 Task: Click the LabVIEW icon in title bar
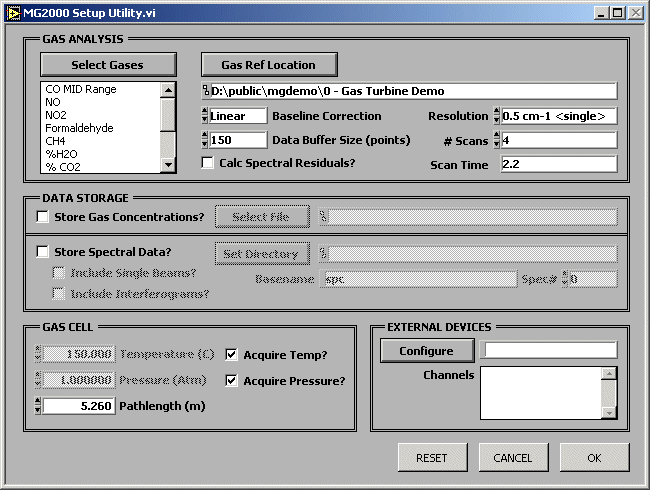coord(13,13)
